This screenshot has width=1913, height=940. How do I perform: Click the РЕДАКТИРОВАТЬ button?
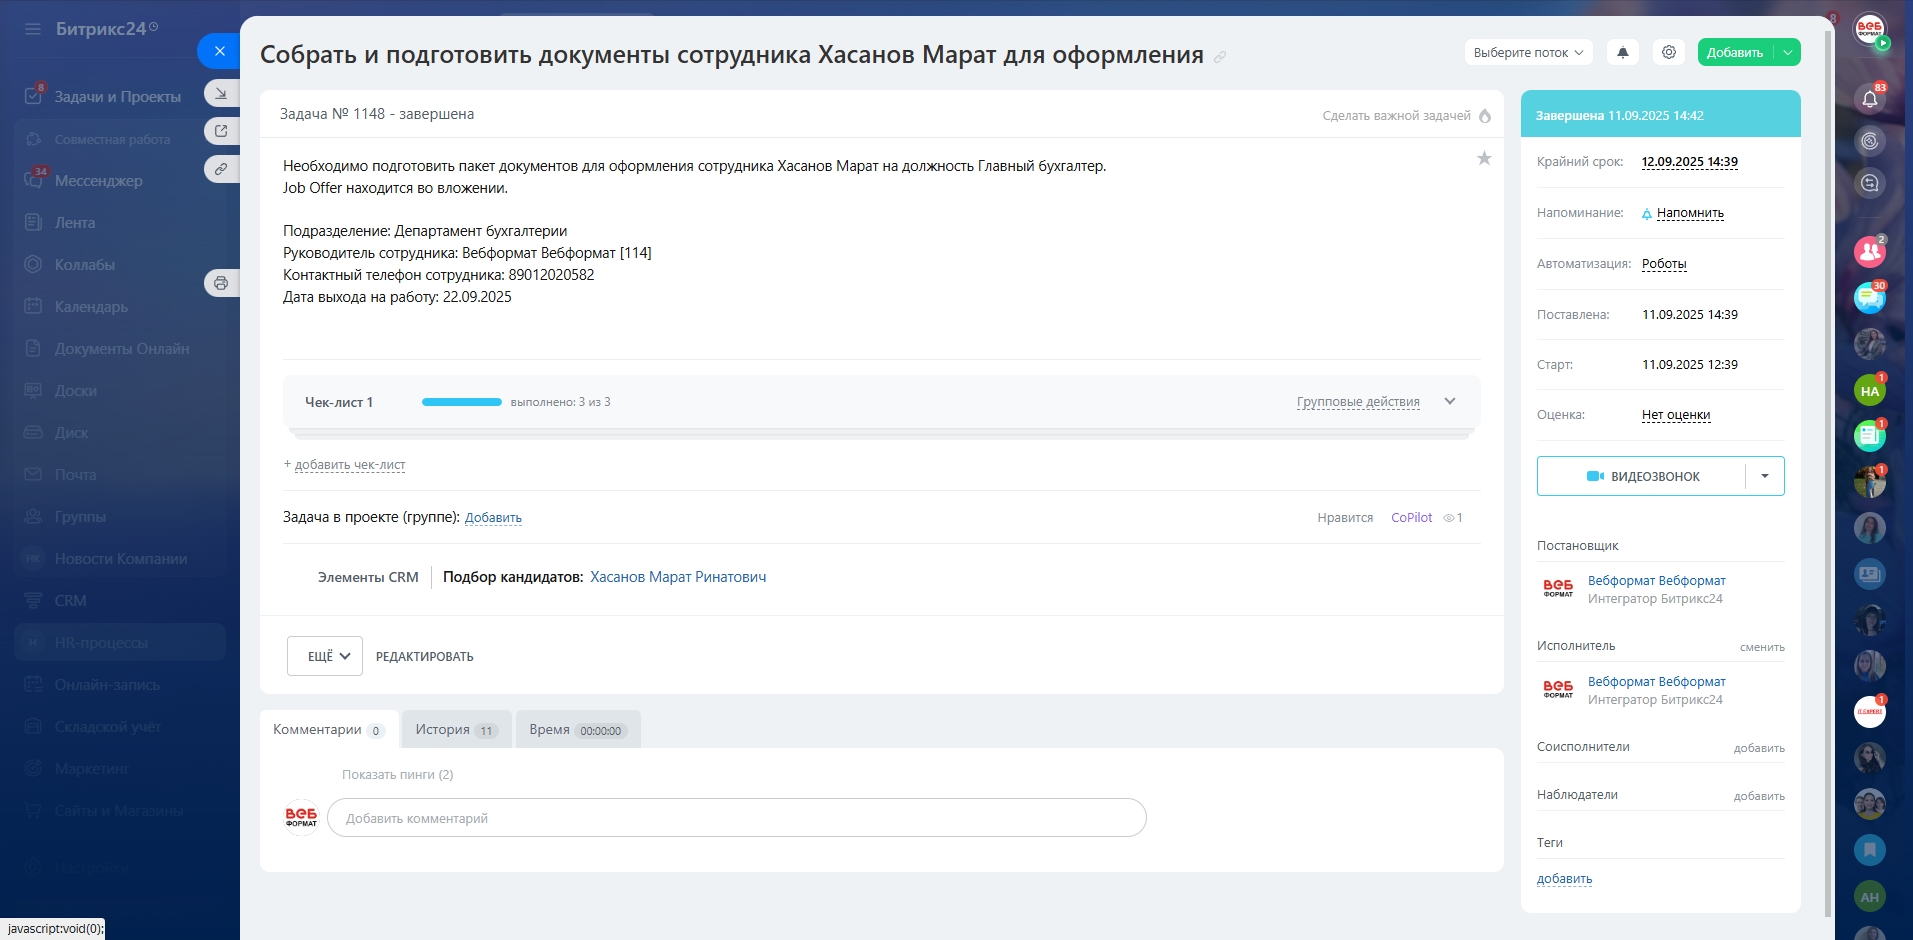pyautogui.click(x=424, y=657)
